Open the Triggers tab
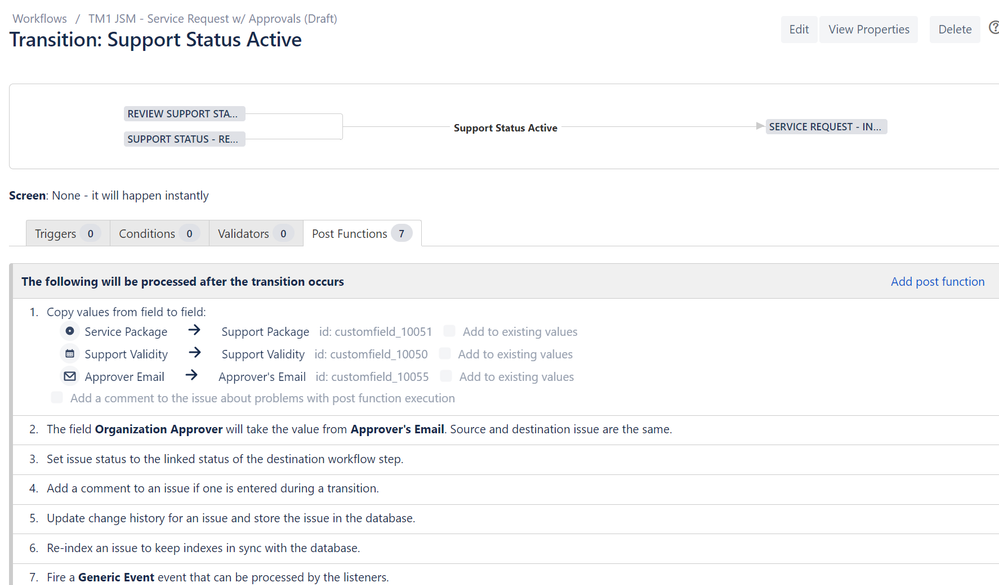Screen dimensions: 999x585 [68, 233]
